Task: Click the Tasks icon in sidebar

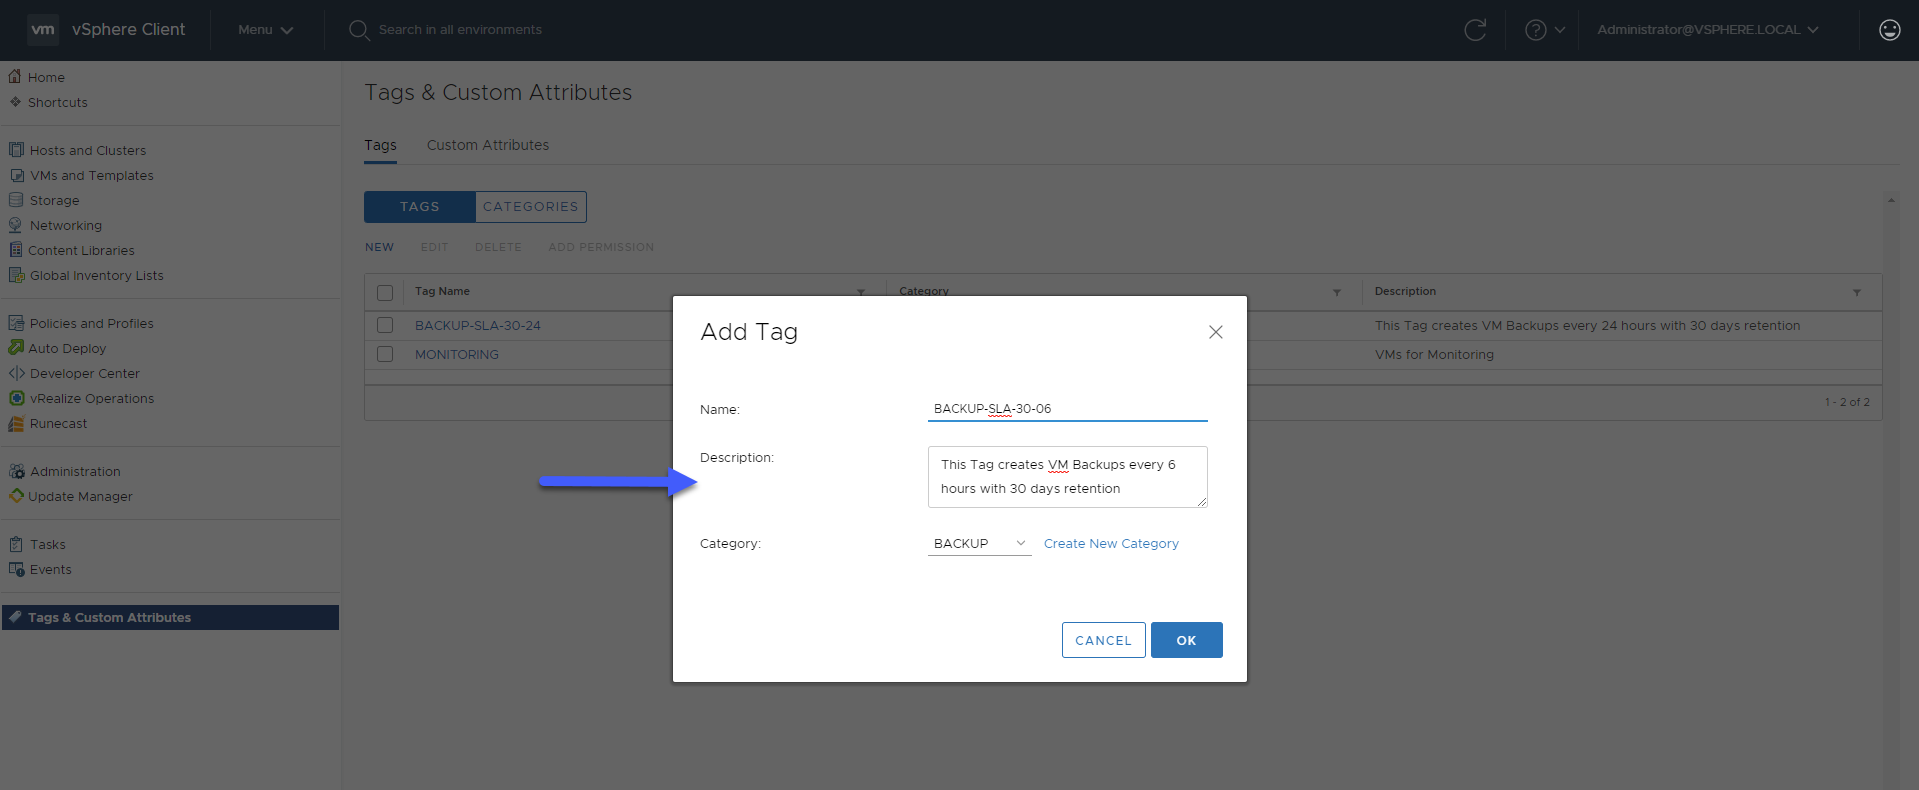Action: coord(16,544)
